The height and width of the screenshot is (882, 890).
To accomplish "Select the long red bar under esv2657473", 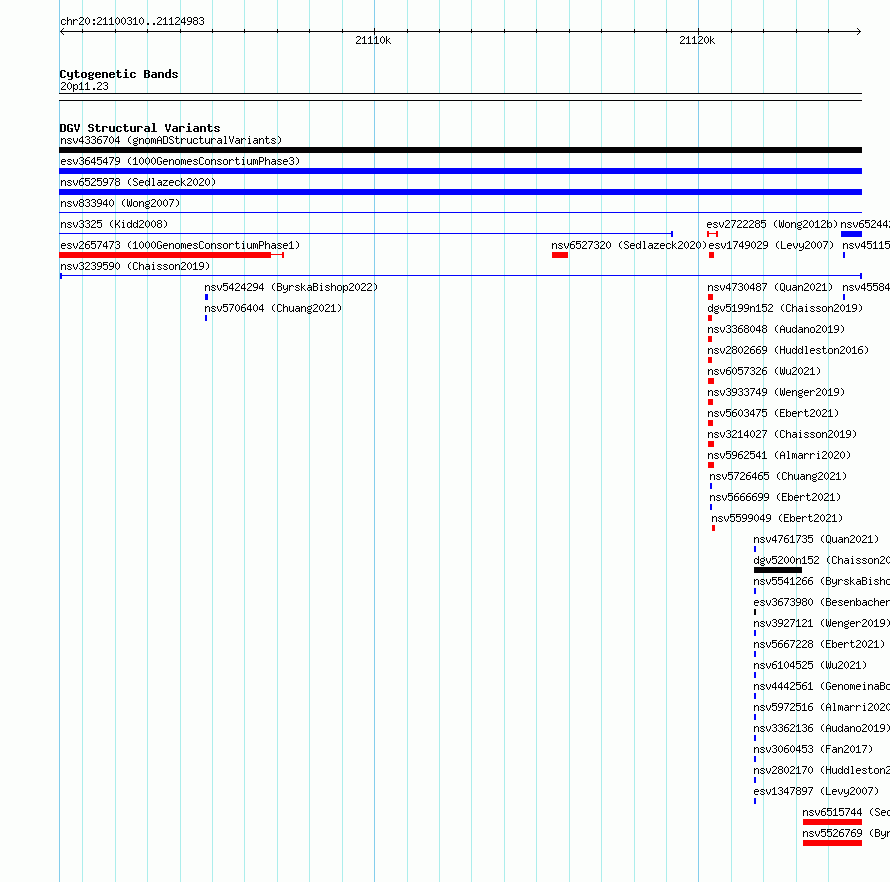I will (165, 255).
